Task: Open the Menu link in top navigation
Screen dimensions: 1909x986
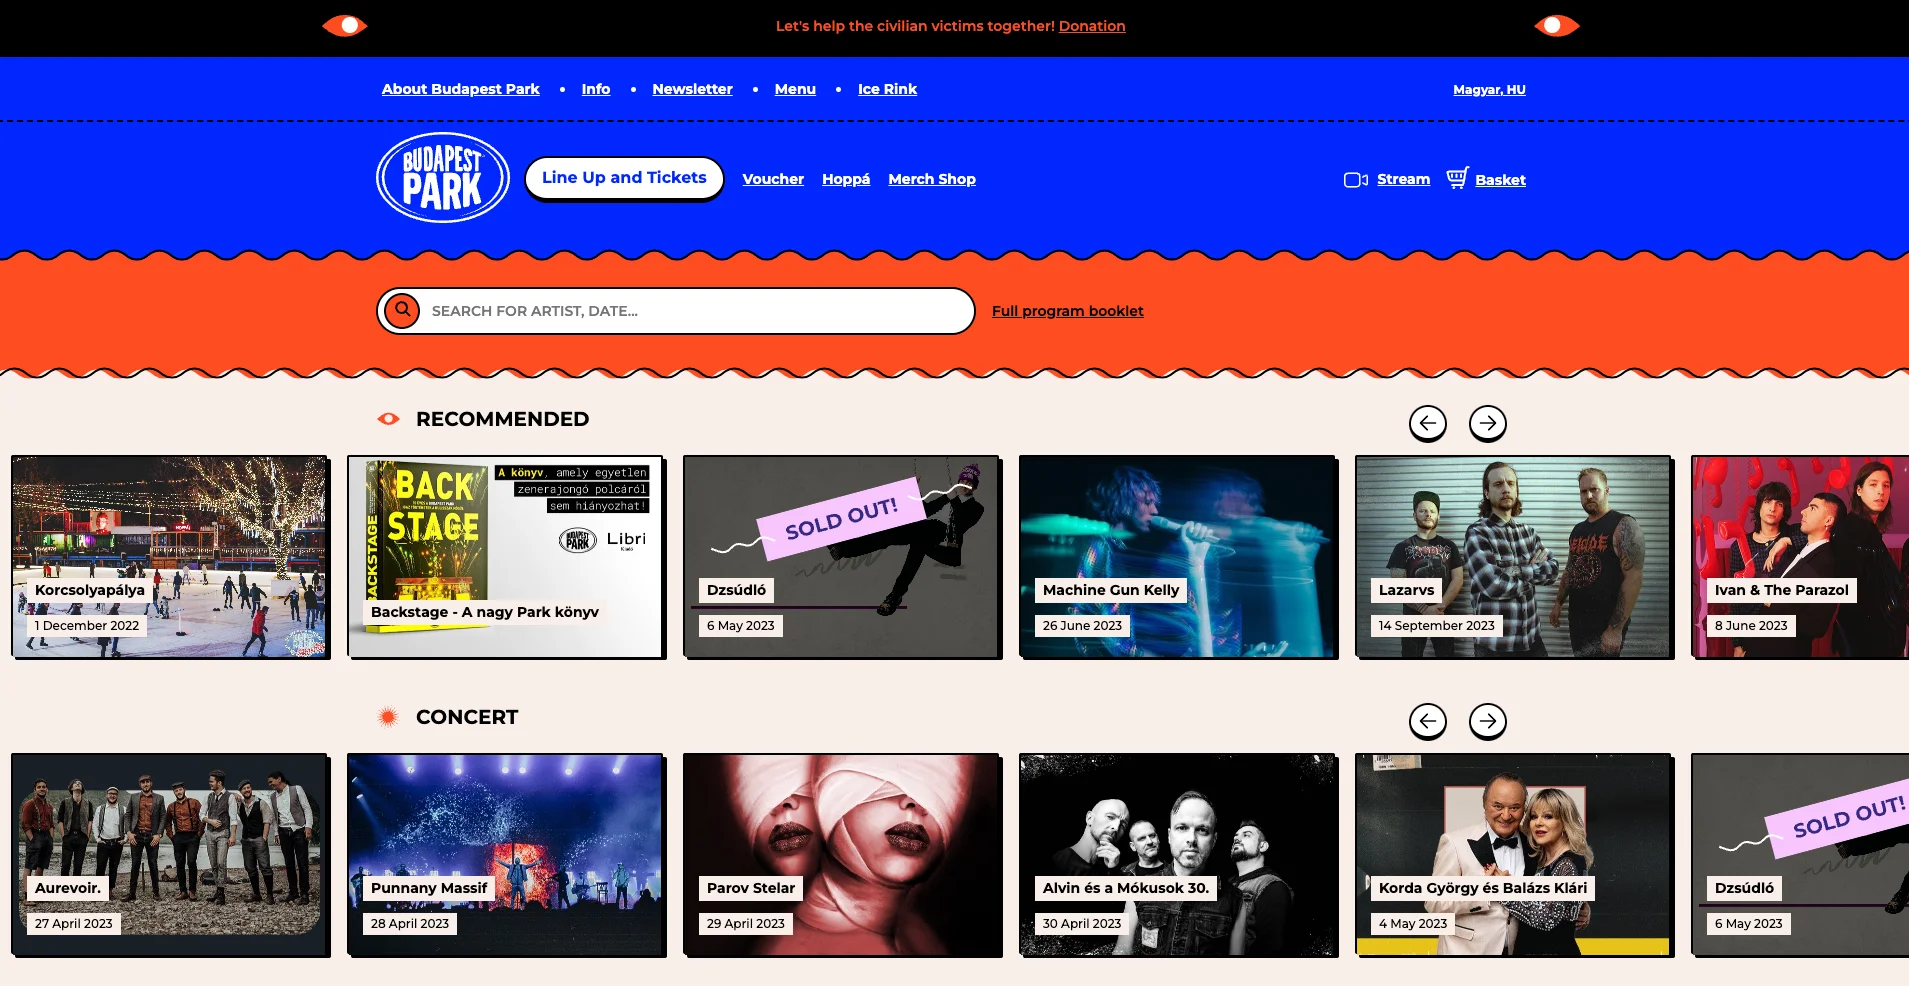Action: pos(795,89)
